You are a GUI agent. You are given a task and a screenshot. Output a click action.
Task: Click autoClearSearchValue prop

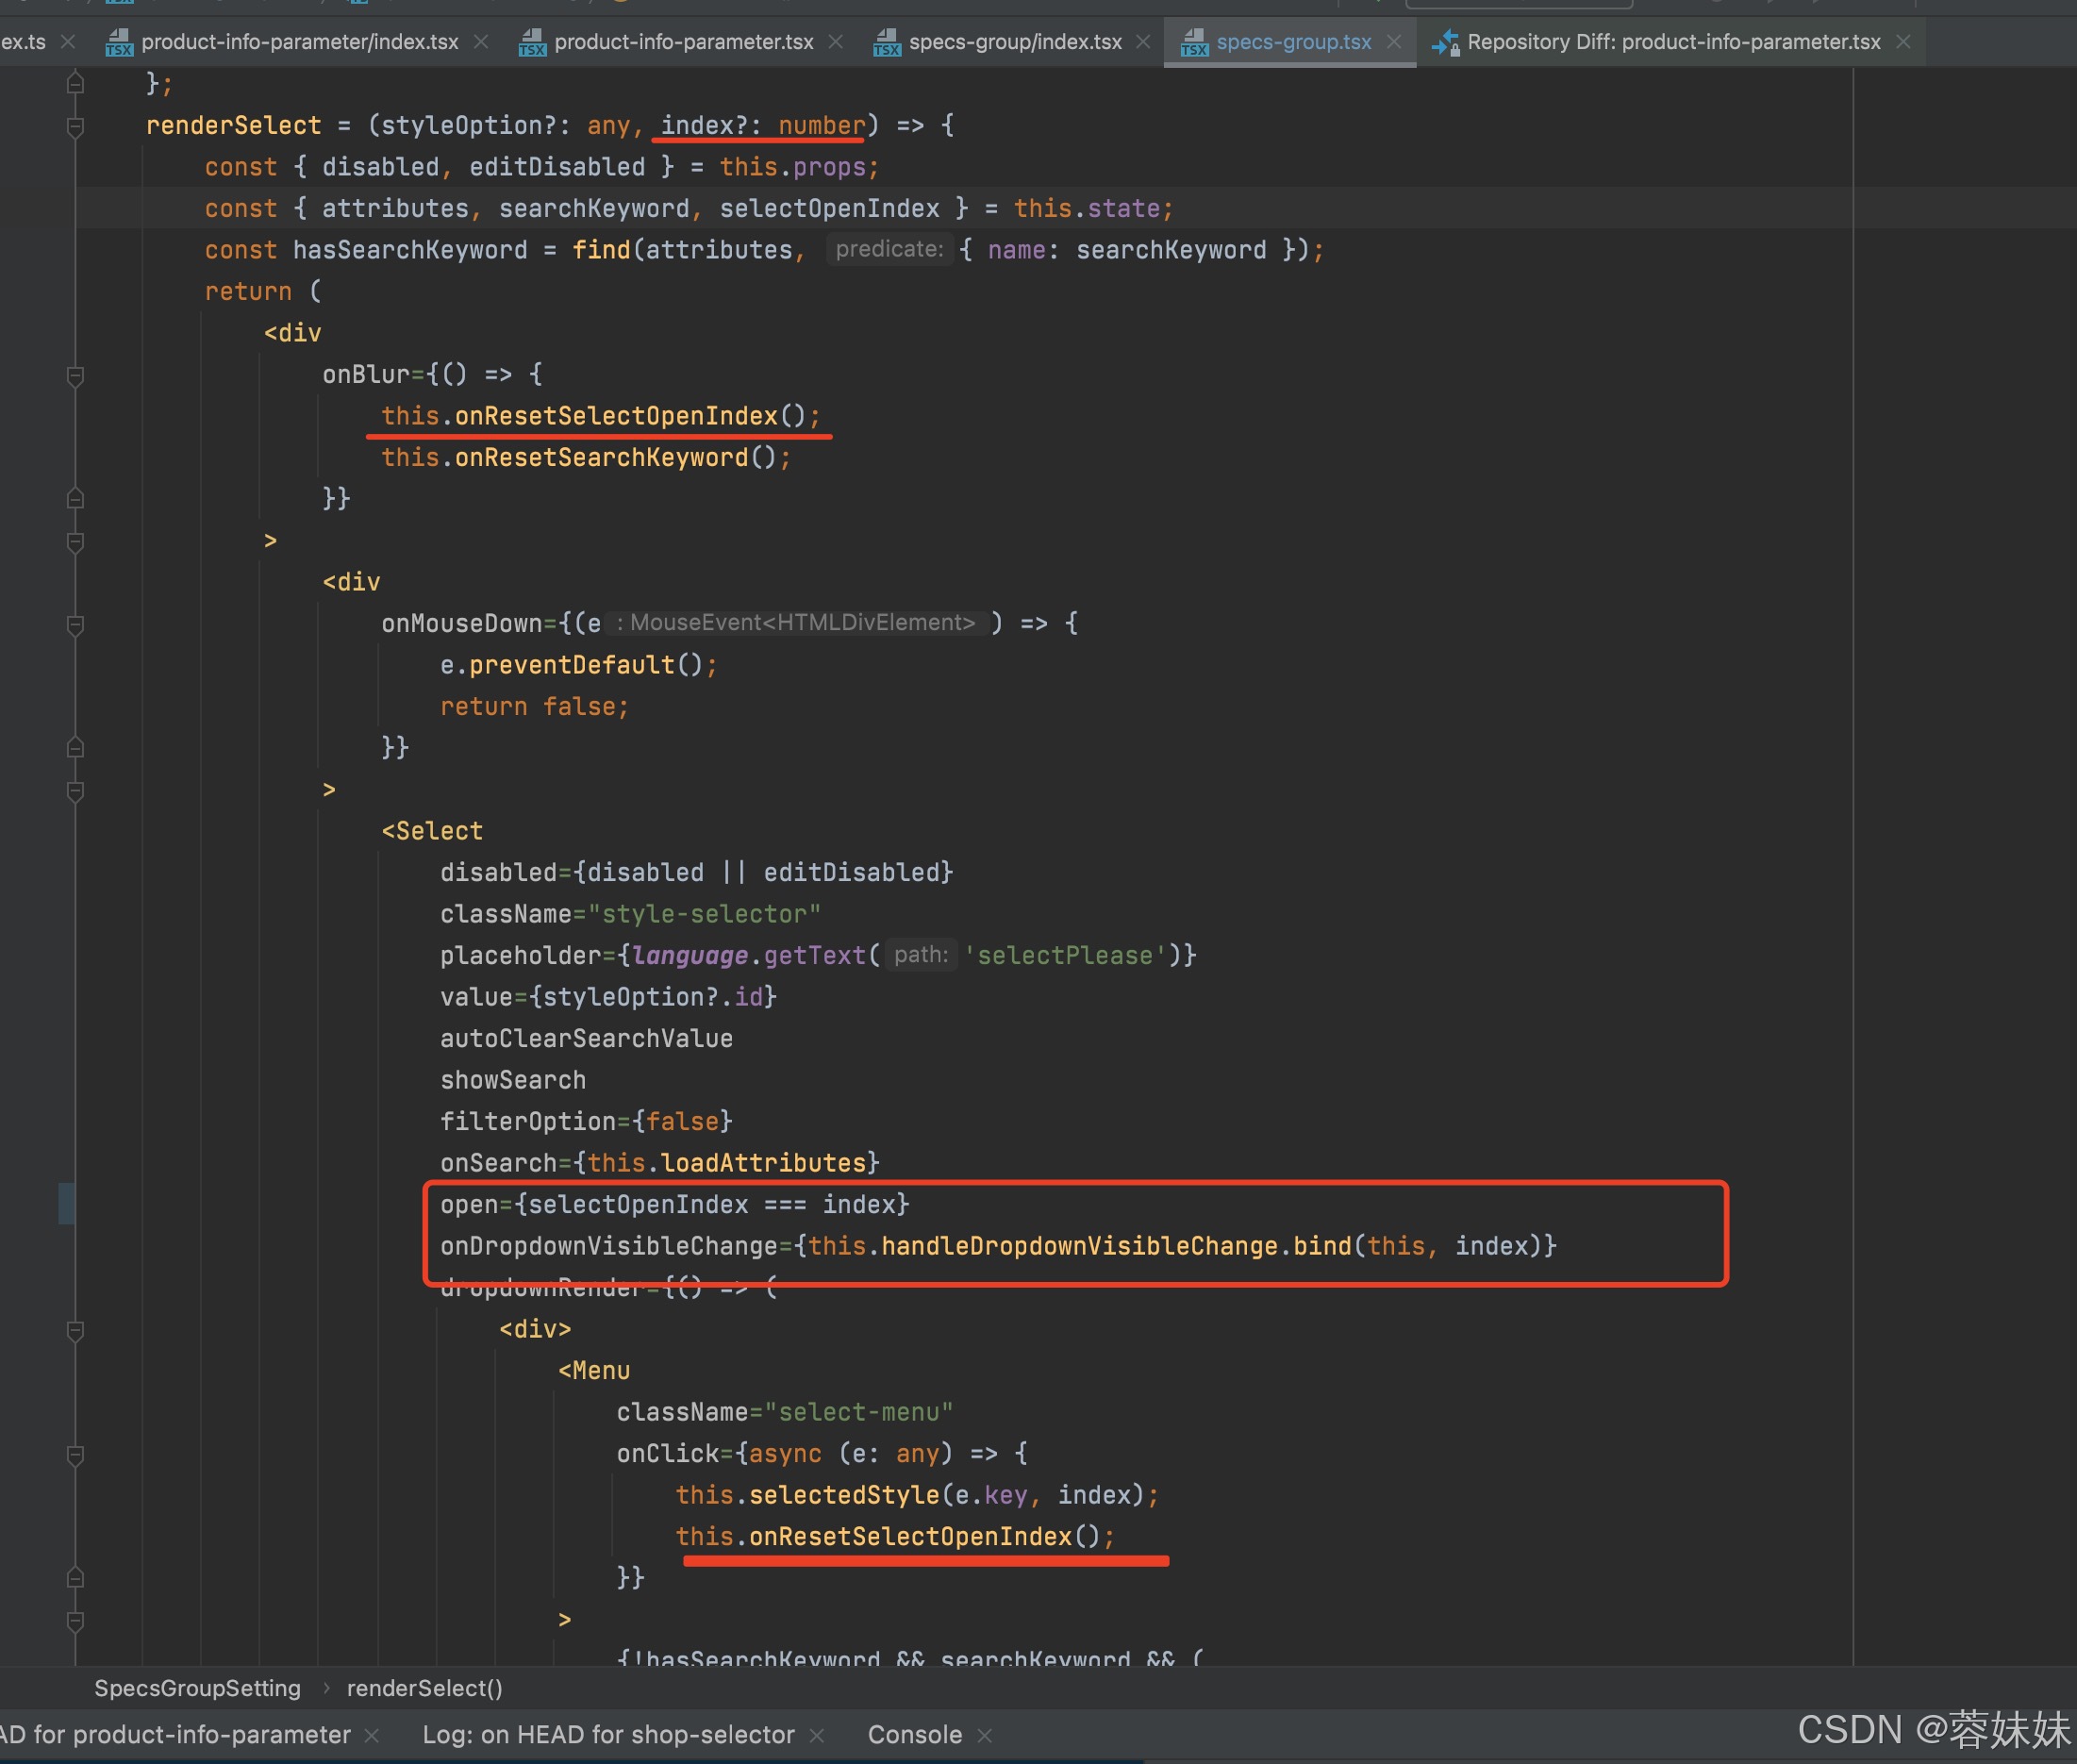click(x=586, y=1039)
